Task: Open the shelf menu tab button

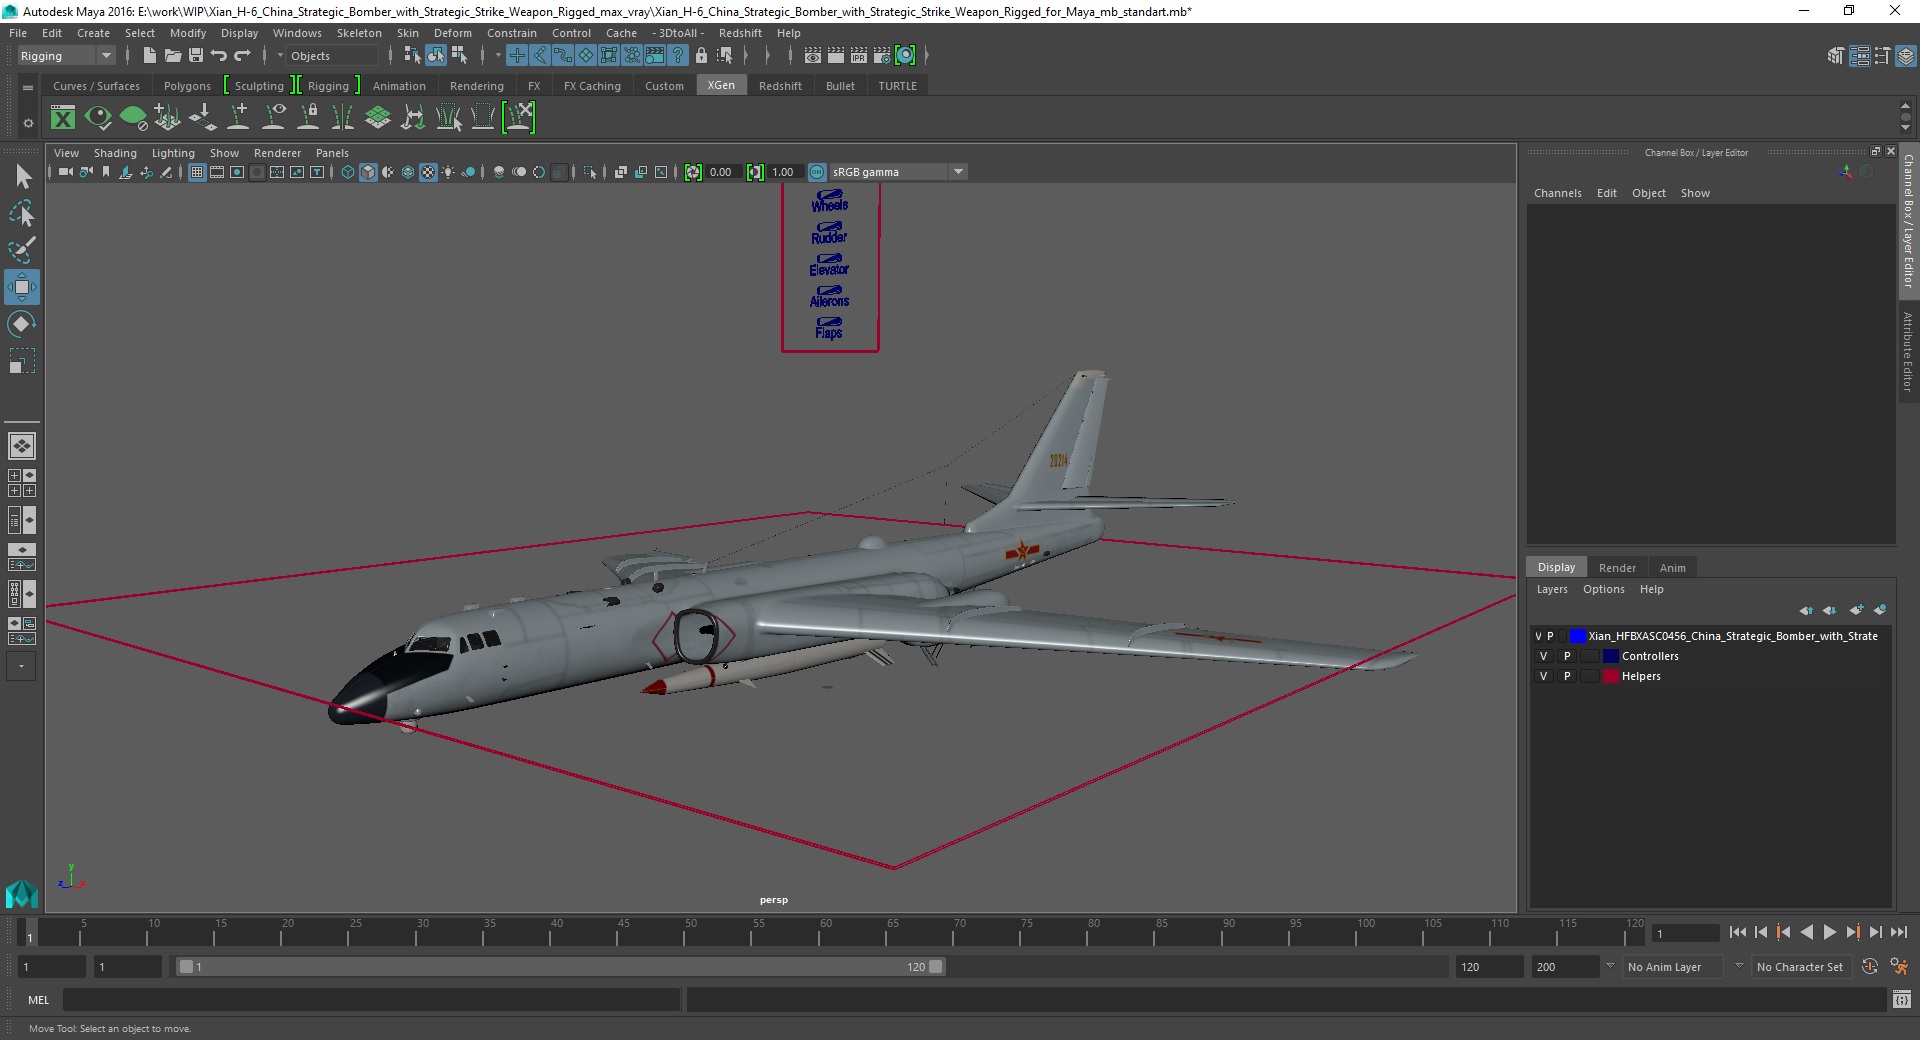Action: pos(28,88)
